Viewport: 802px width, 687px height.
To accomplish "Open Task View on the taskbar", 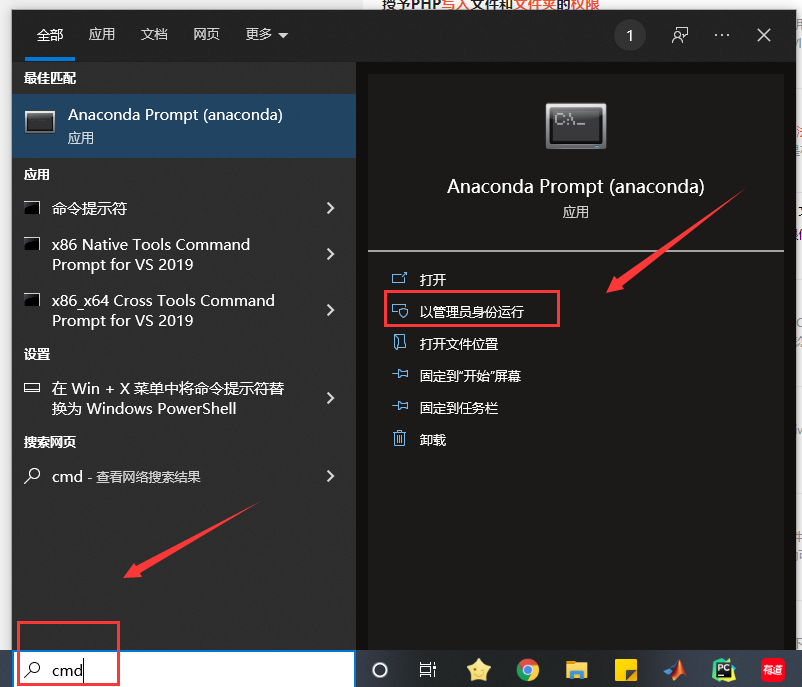I will coord(428,670).
